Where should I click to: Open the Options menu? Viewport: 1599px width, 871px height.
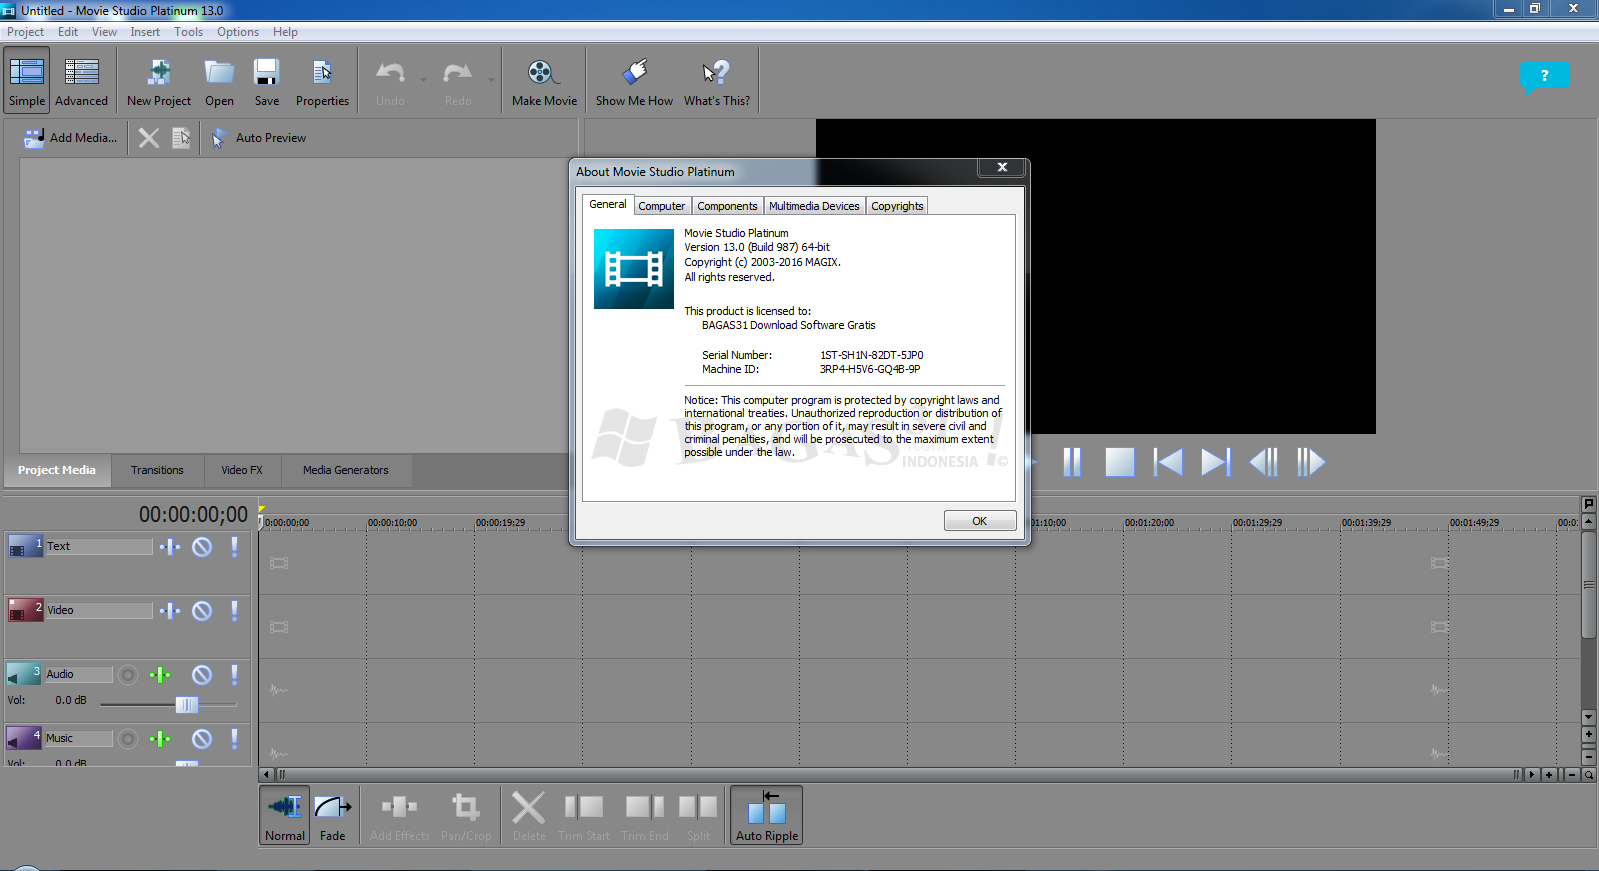(x=238, y=32)
